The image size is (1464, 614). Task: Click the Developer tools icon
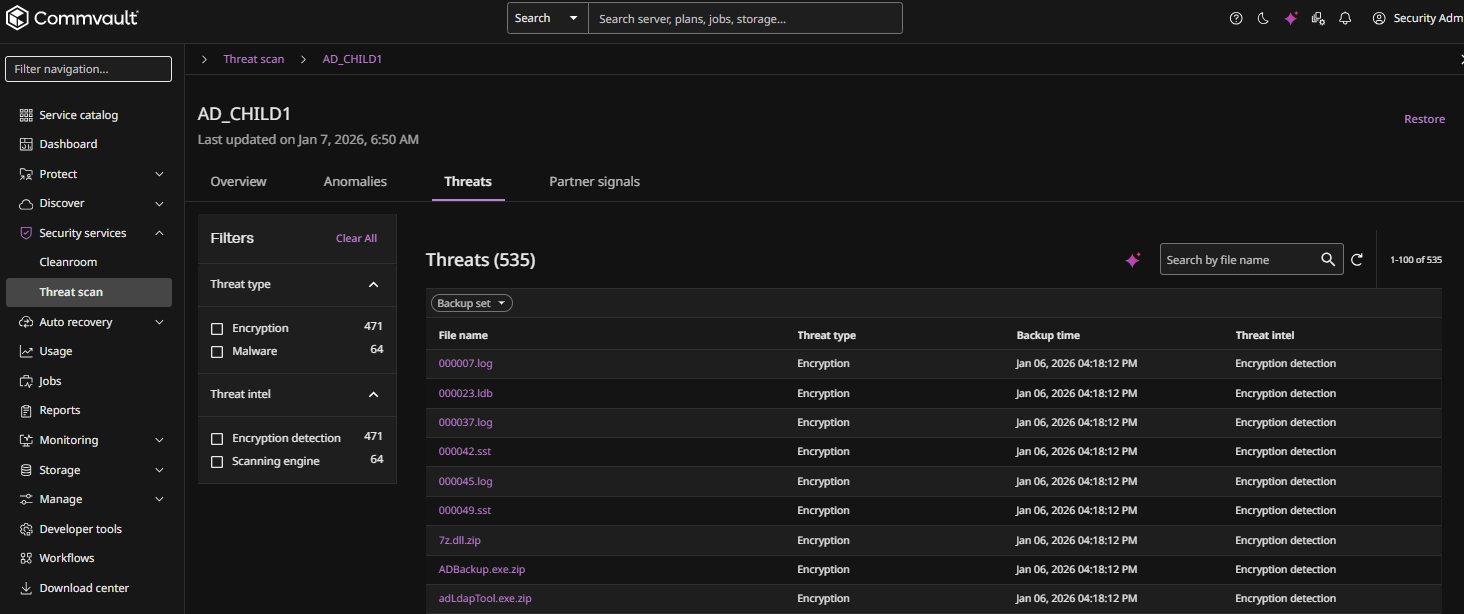tap(26, 529)
